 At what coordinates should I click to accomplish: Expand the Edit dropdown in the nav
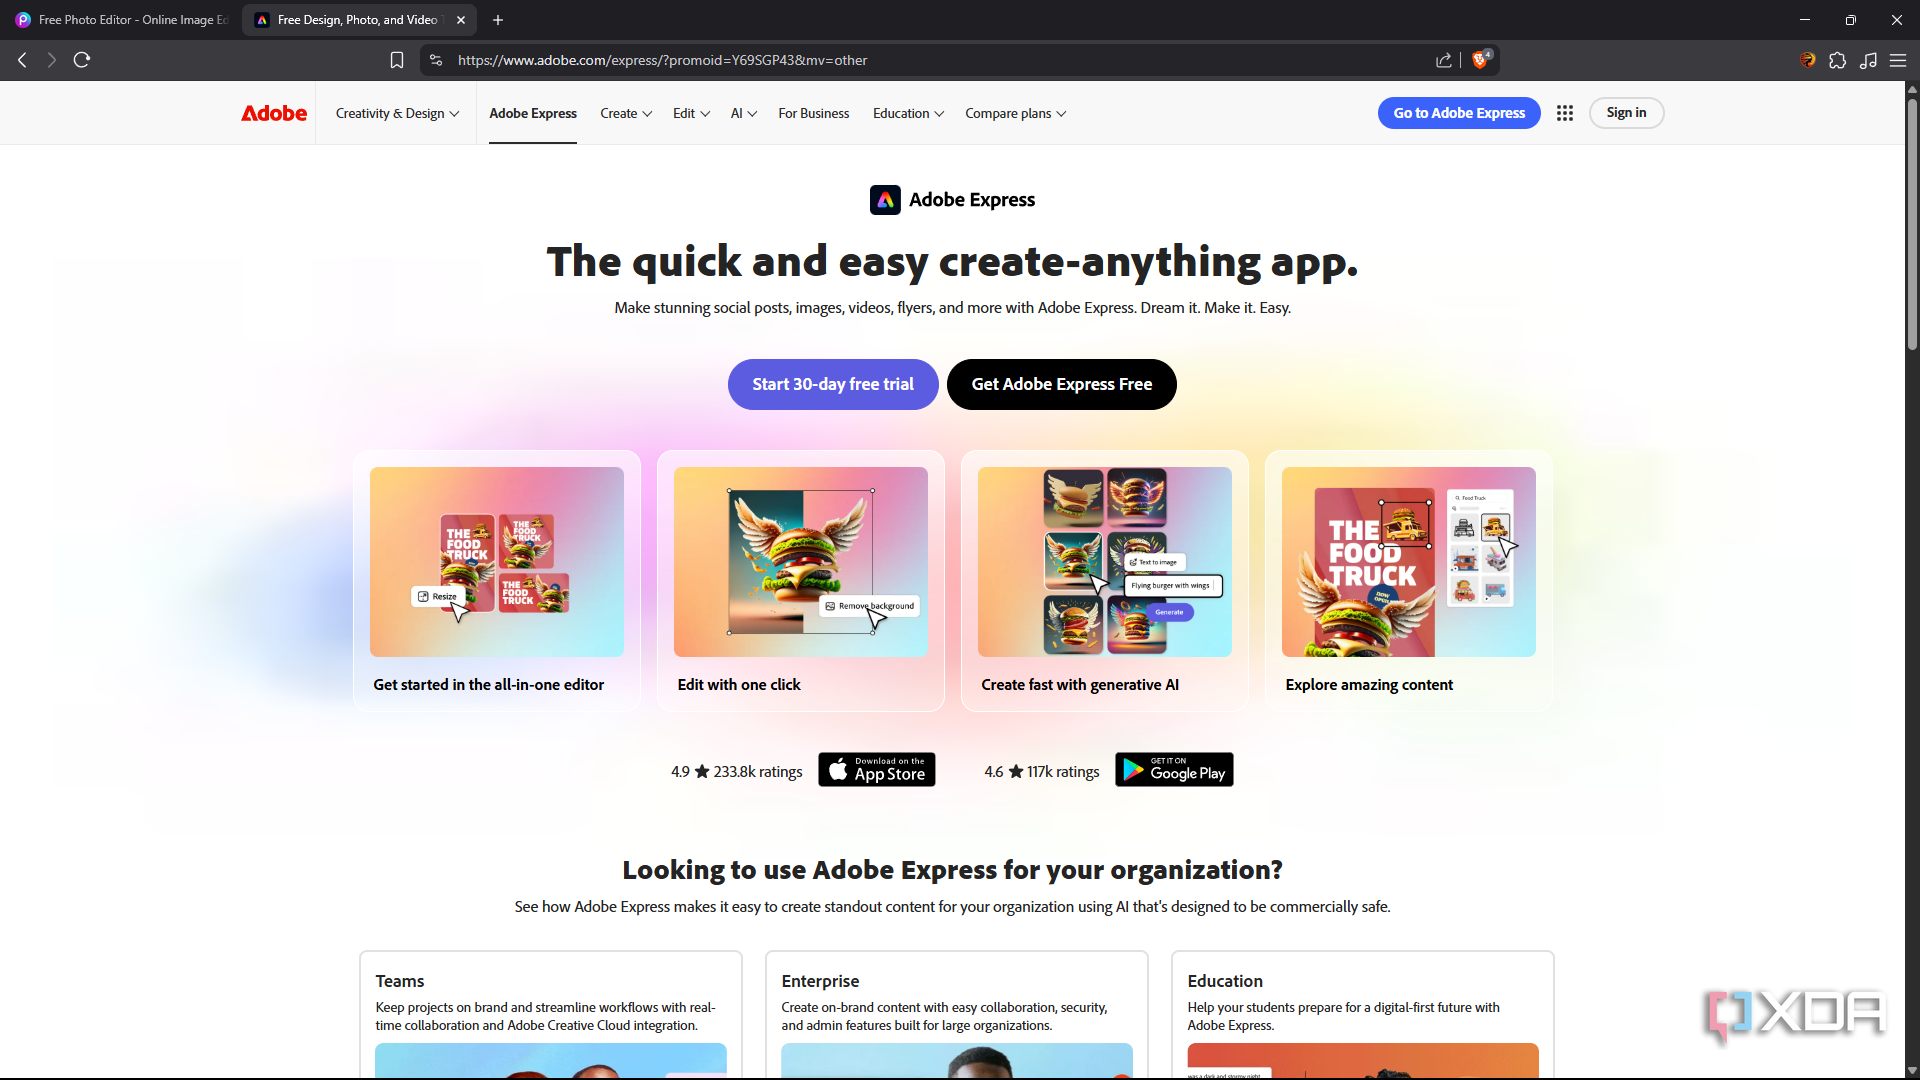[691, 113]
